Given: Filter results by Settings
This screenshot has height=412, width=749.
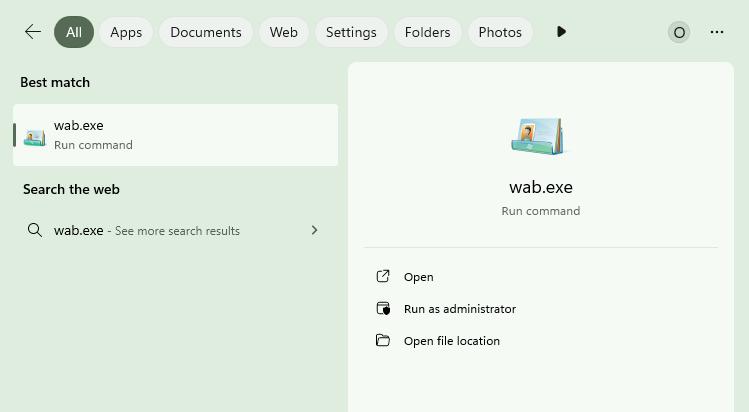Looking at the screenshot, I should pyautogui.click(x=351, y=32).
